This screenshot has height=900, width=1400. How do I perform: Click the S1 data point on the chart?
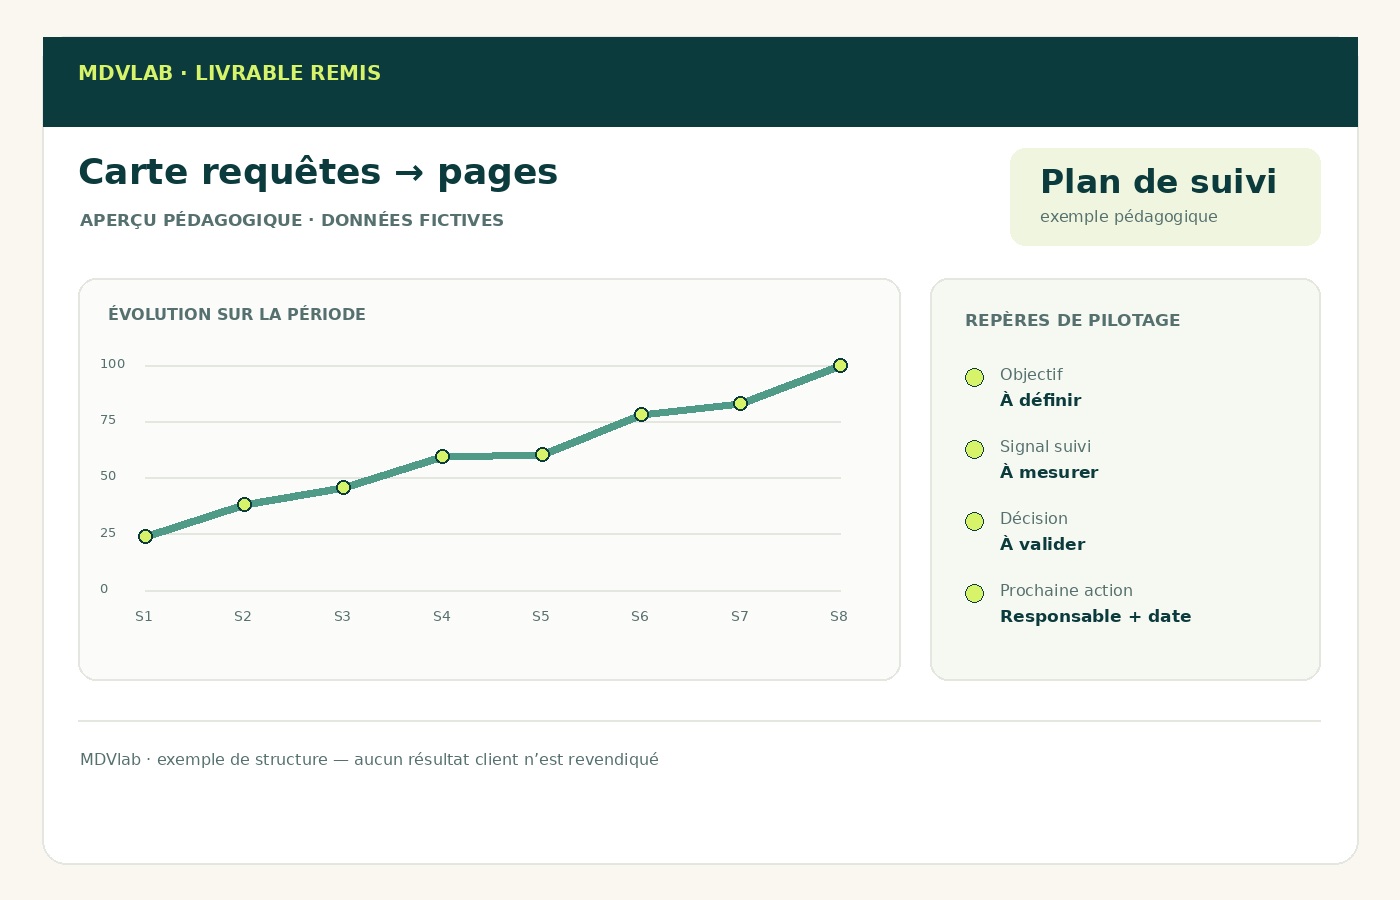click(145, 537)
